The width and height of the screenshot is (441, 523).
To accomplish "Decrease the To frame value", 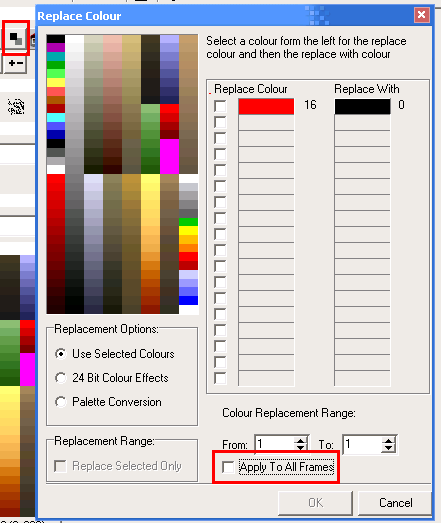I will (388, 448).
